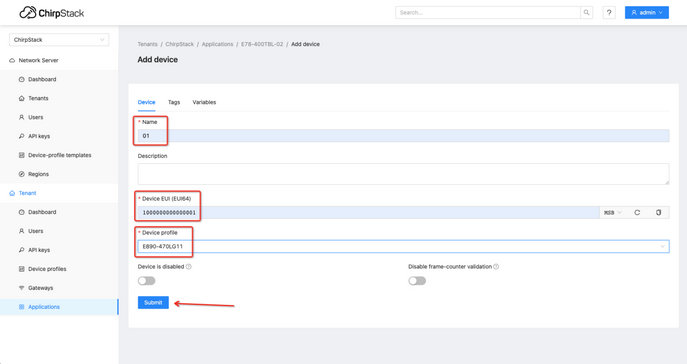Copy Device EUI to clipboard
Image resolution: width=687 pixels, height=364 pixels.
coord(659,212)
